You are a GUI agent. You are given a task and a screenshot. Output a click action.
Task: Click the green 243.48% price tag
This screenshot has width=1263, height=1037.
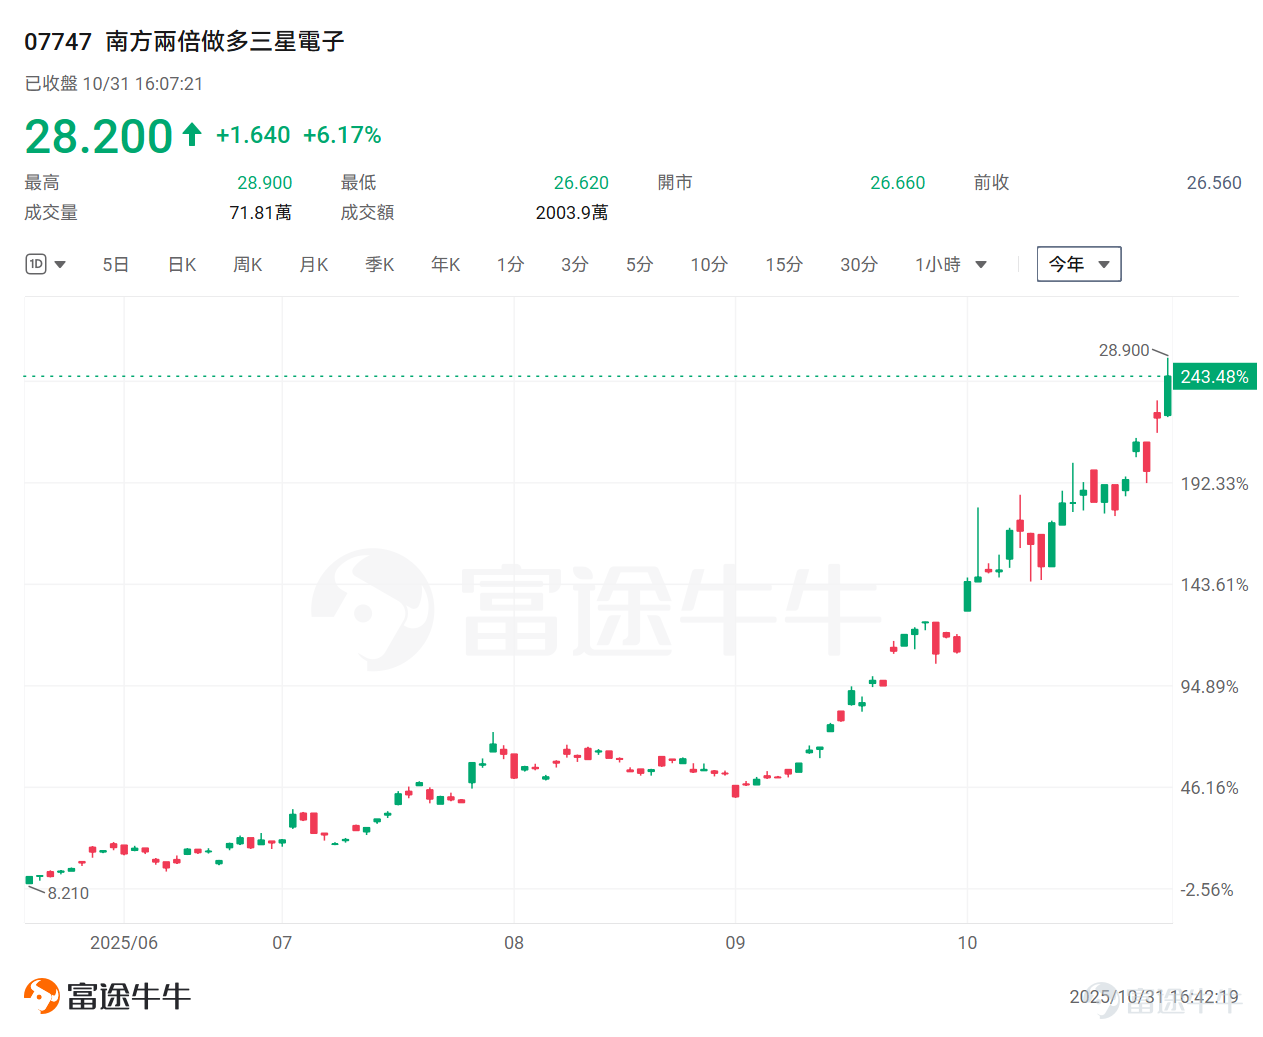1214,377
